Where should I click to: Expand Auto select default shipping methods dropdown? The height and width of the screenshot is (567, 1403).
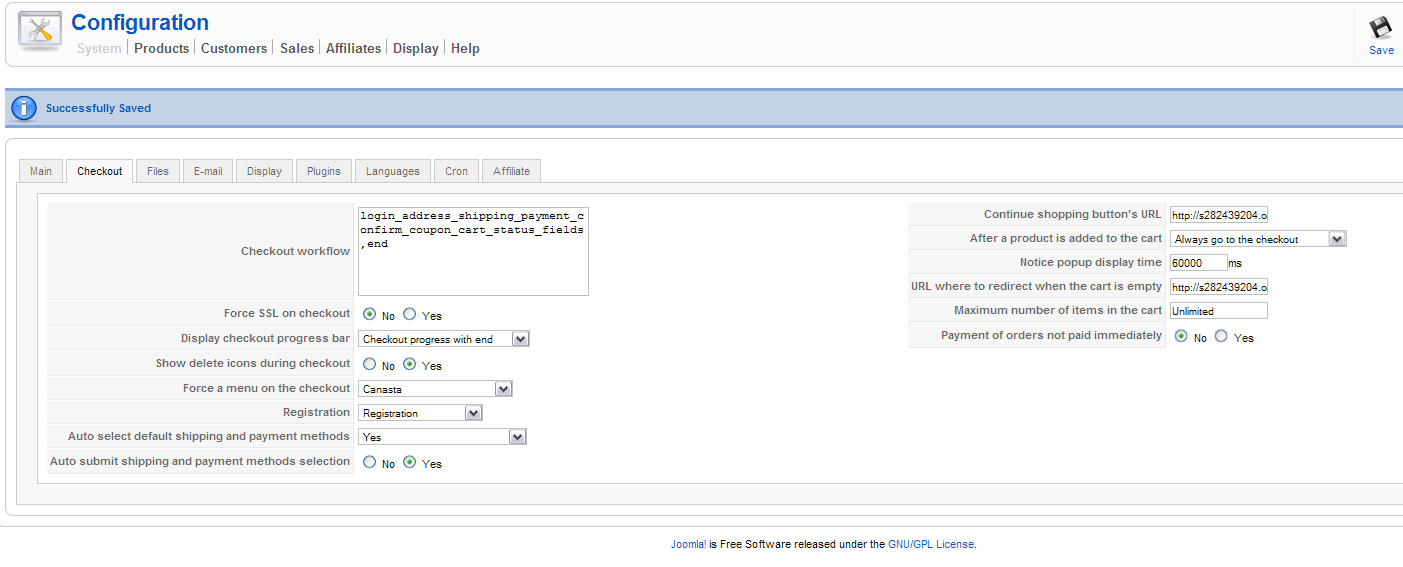click(x=517, y=437)
